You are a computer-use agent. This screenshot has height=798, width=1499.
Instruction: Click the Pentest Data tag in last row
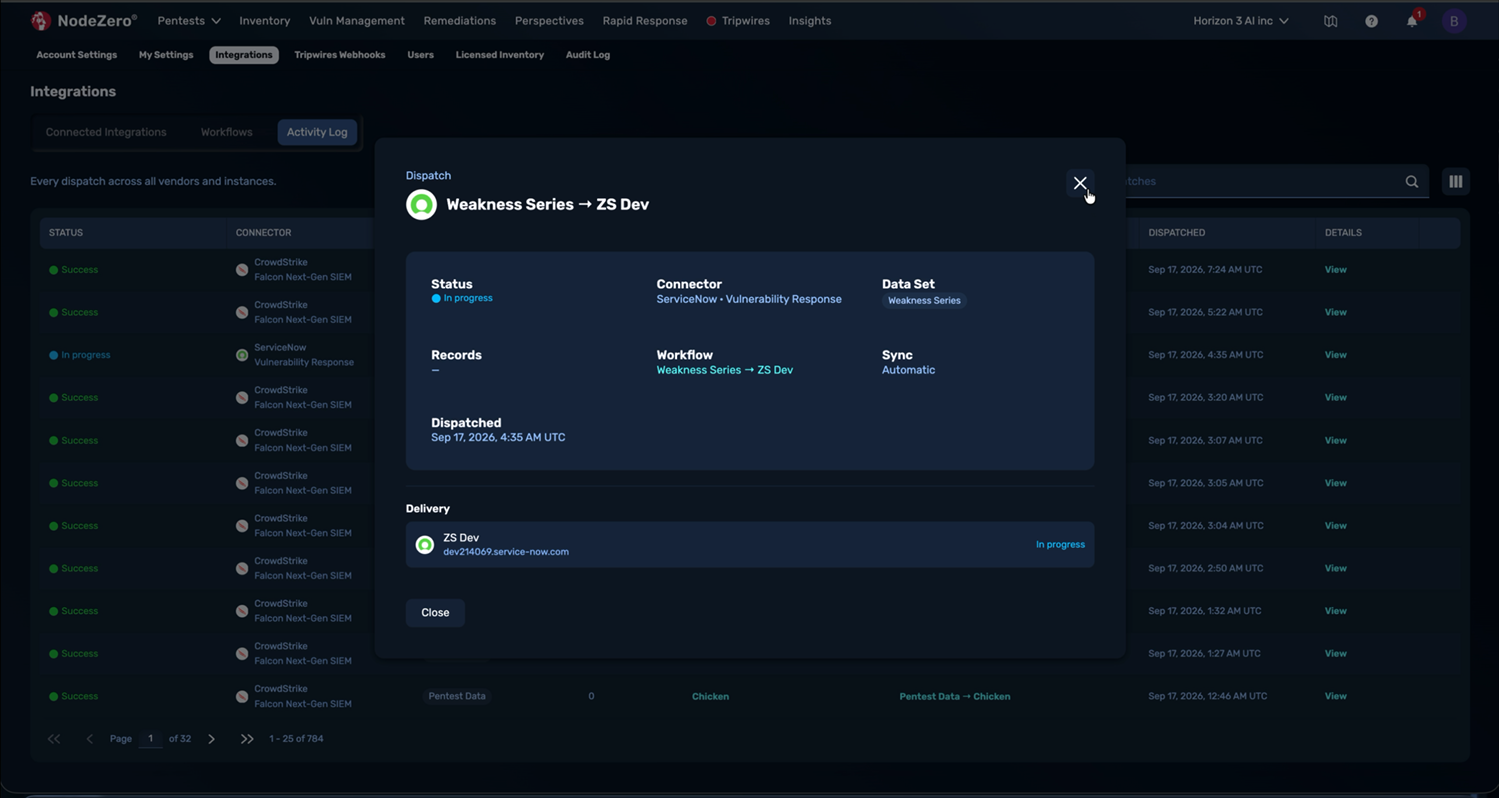pyautogui.click(x=457, y=697)
